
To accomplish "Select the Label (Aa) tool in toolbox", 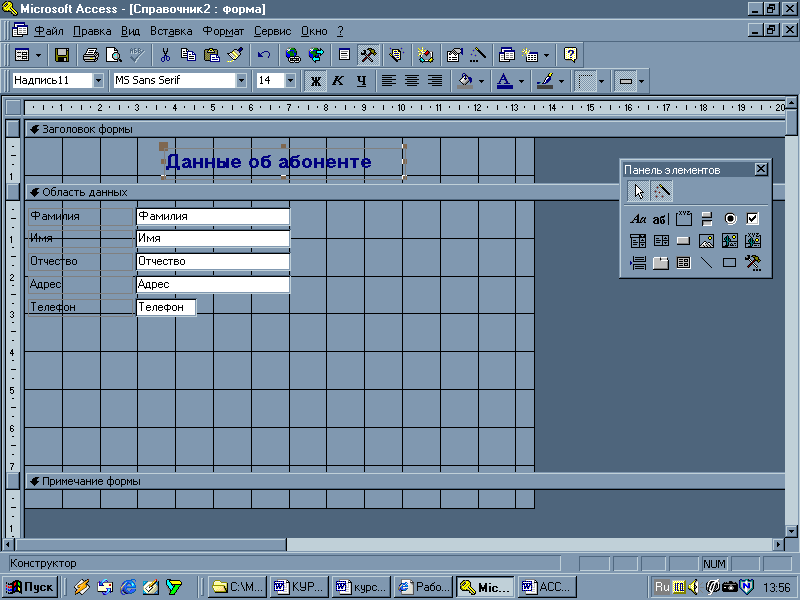I will tap(638, 219).
